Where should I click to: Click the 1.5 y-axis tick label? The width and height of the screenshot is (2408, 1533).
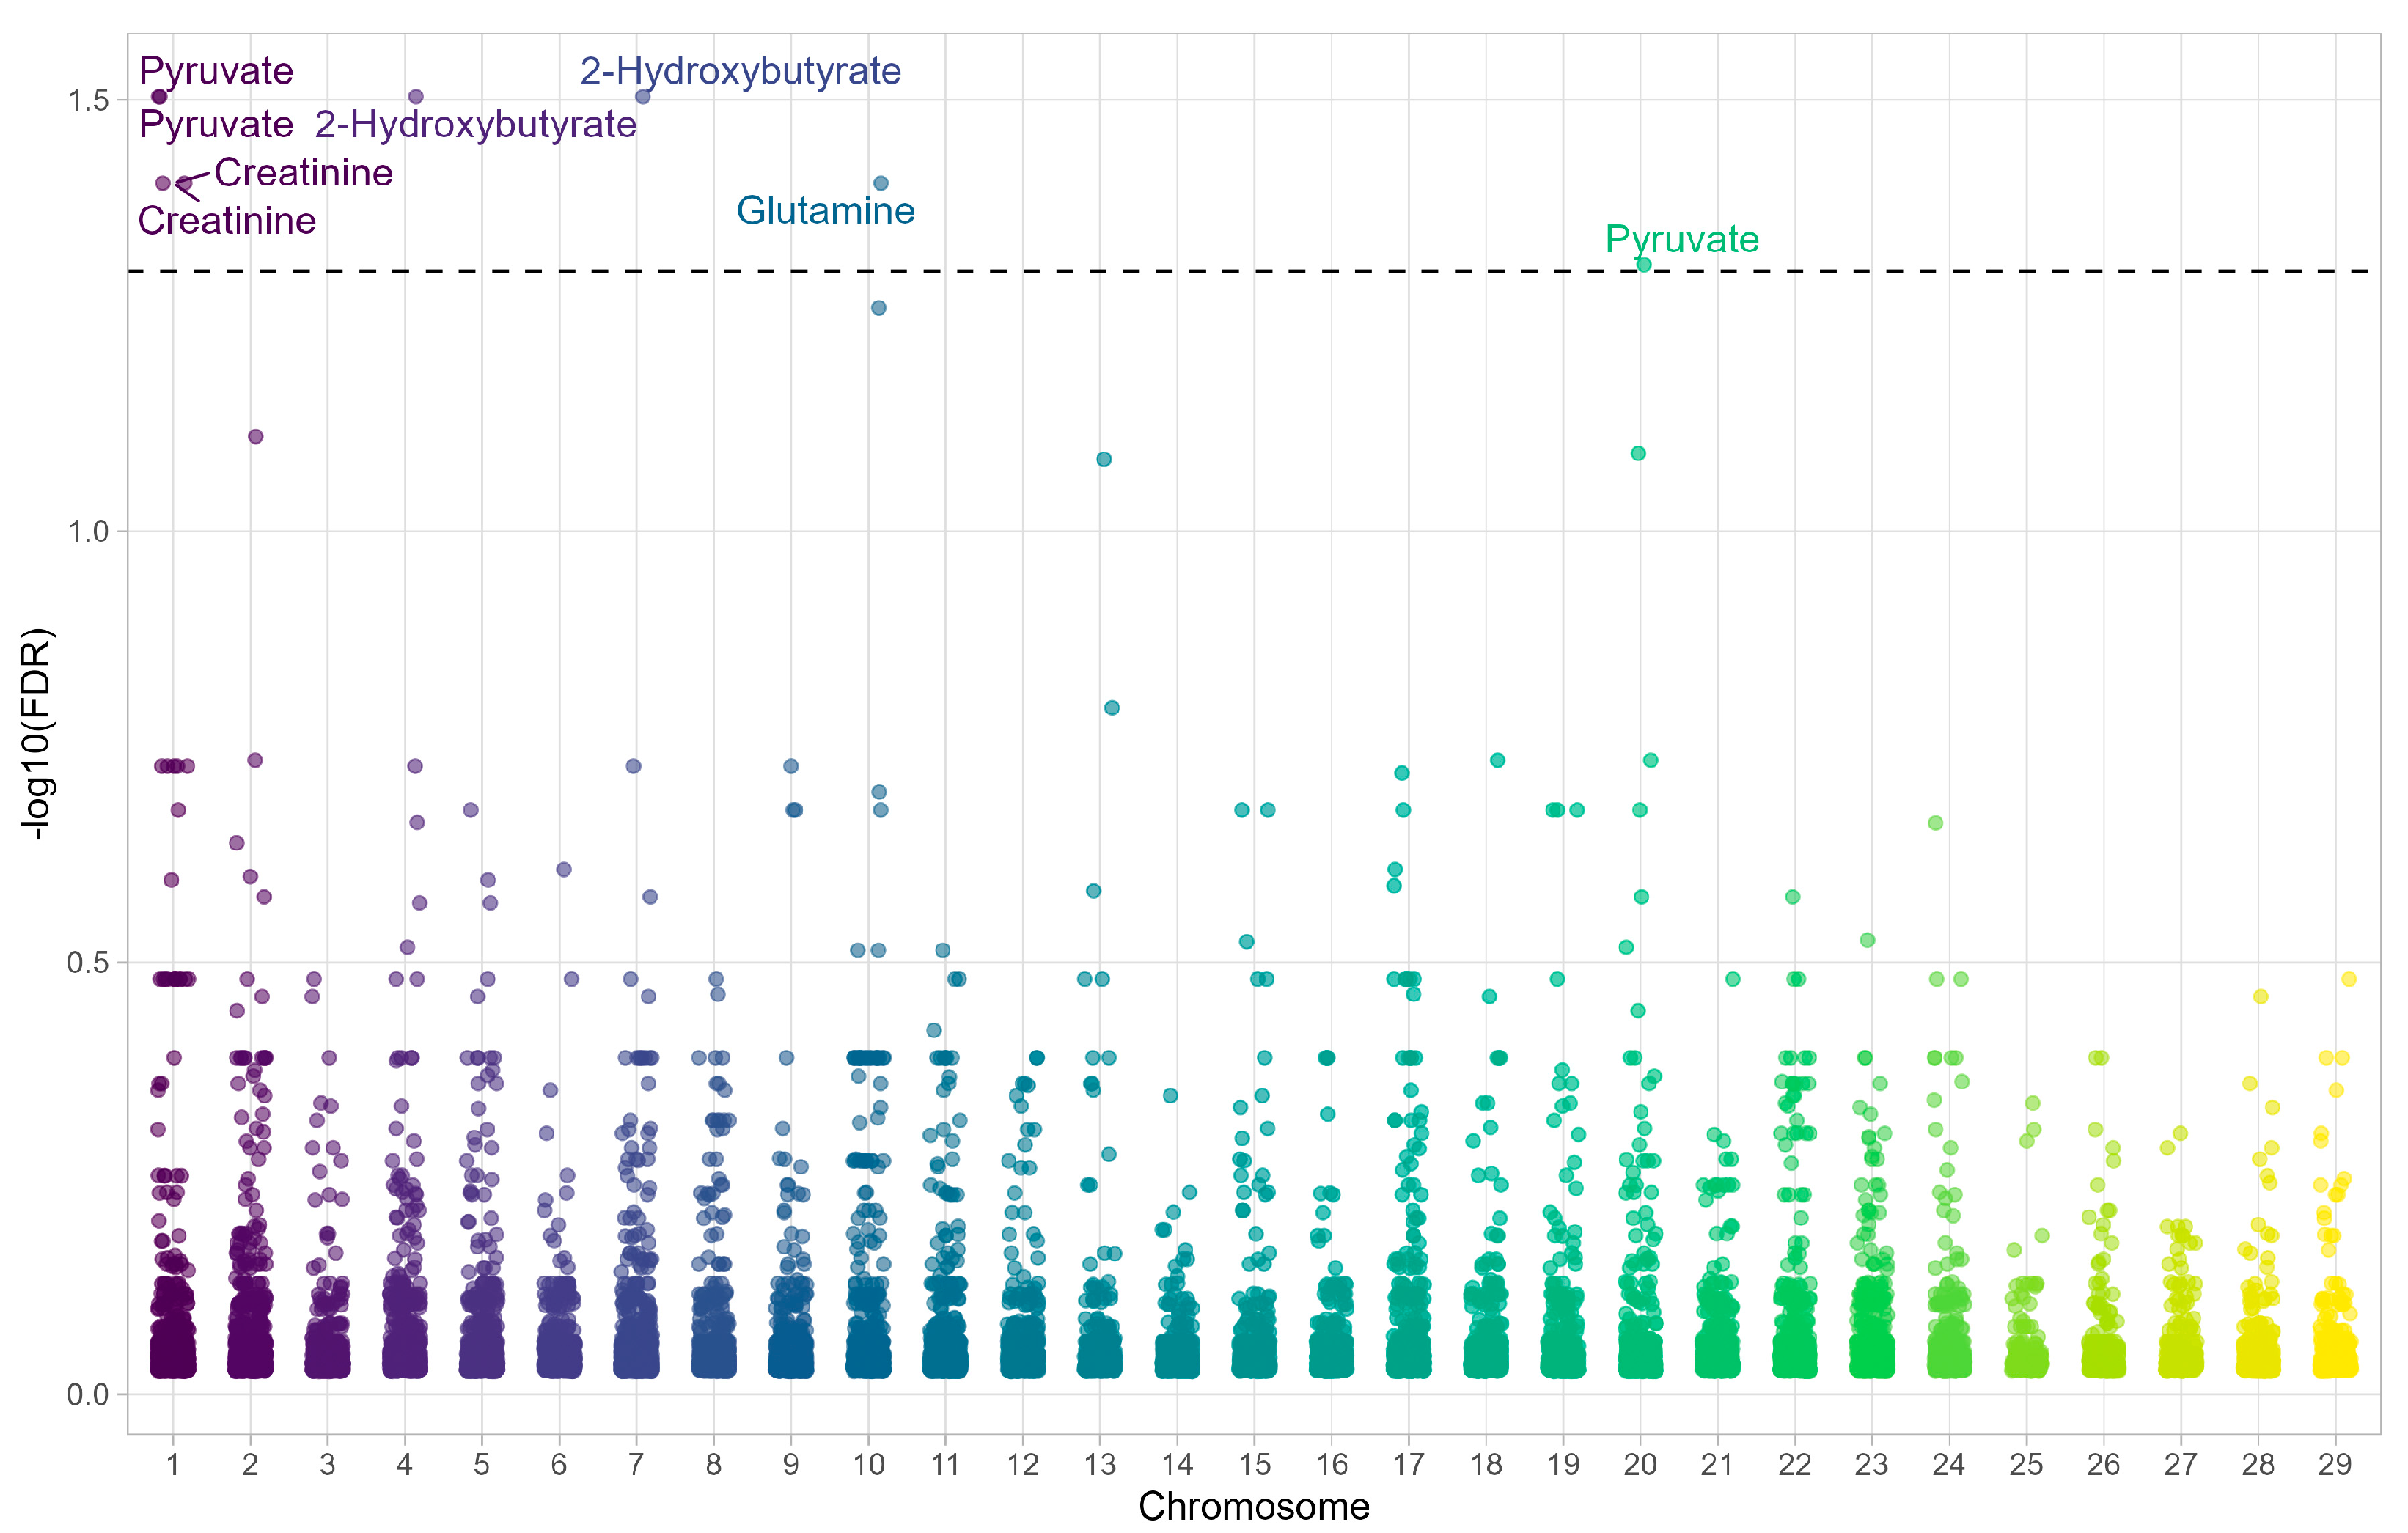(x=87, y=100)
